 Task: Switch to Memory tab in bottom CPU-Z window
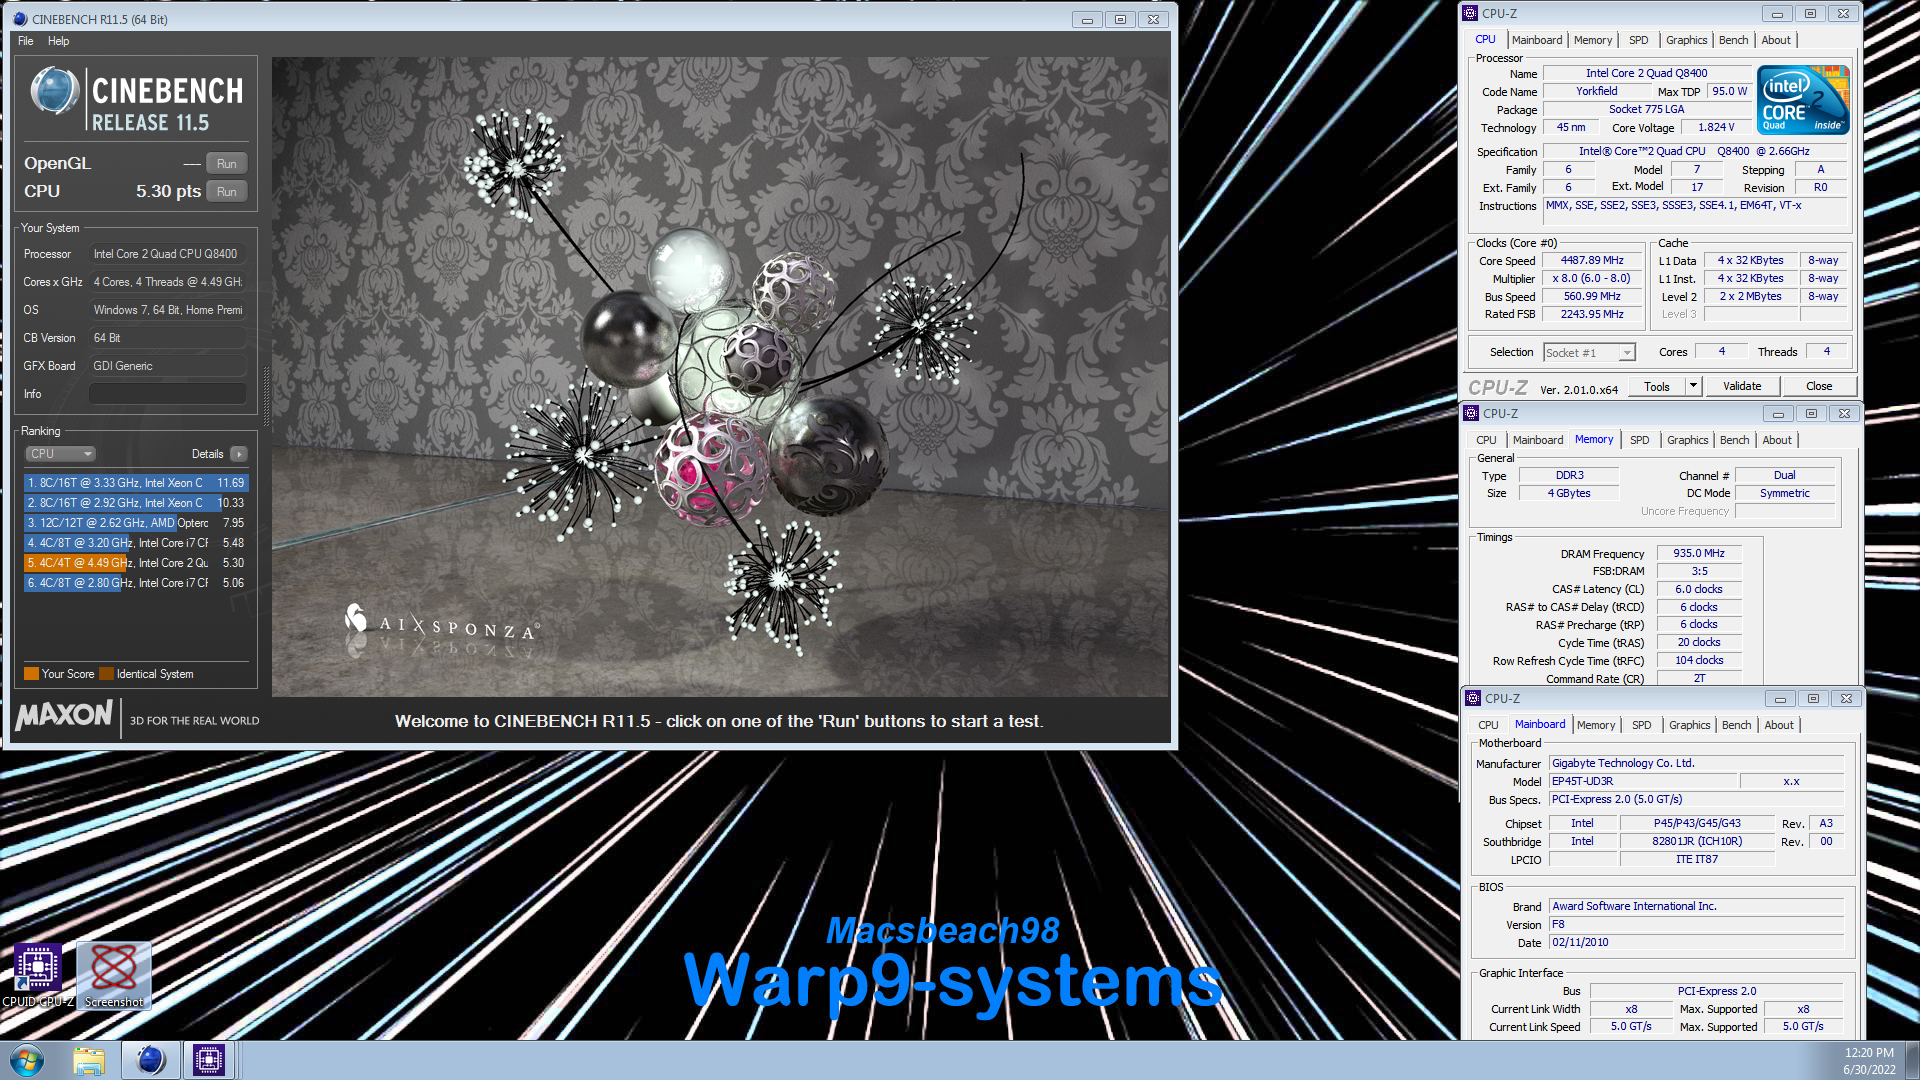click(1595, 725)
